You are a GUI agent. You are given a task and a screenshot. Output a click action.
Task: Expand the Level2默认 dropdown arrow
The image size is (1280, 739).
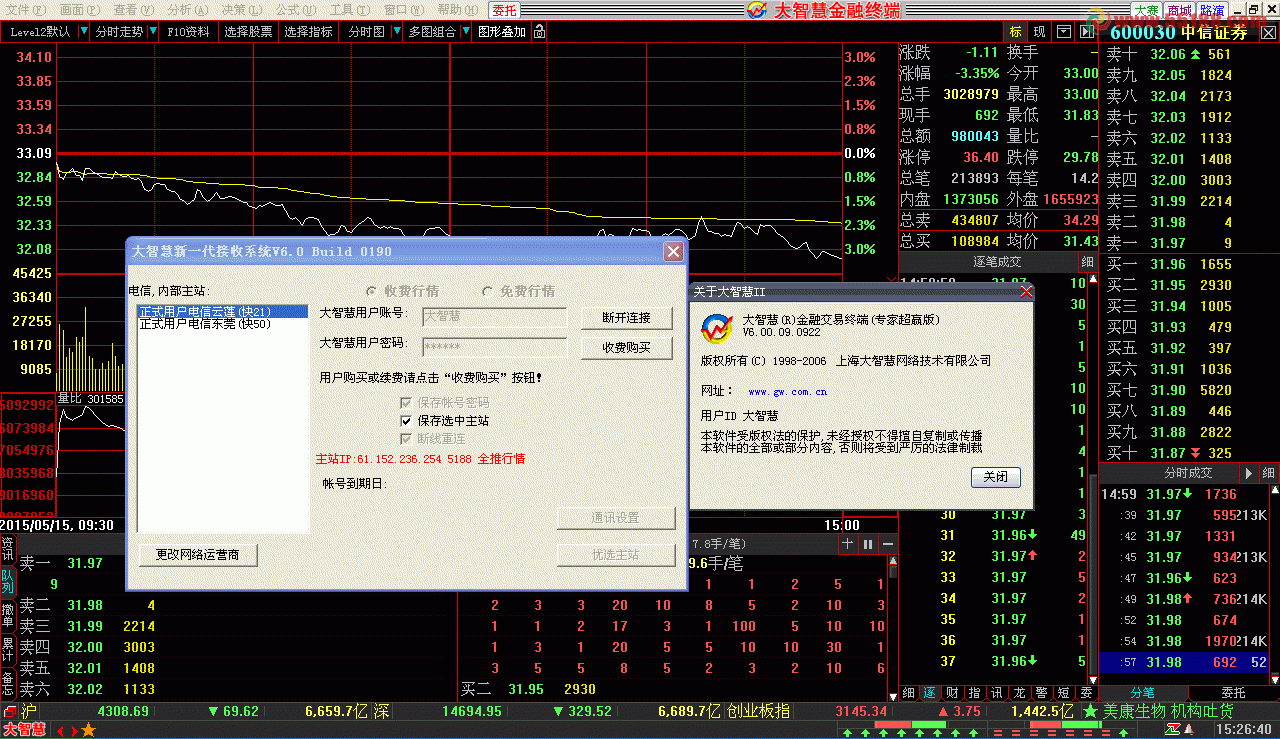tap(82, 32)
